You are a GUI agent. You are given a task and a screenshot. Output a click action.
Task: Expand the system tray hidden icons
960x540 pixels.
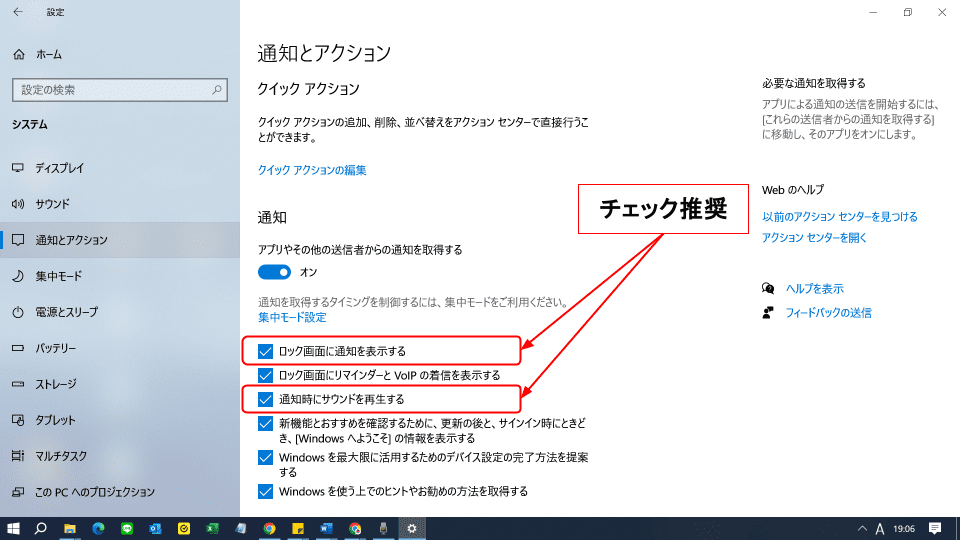[x=862, y=528]
